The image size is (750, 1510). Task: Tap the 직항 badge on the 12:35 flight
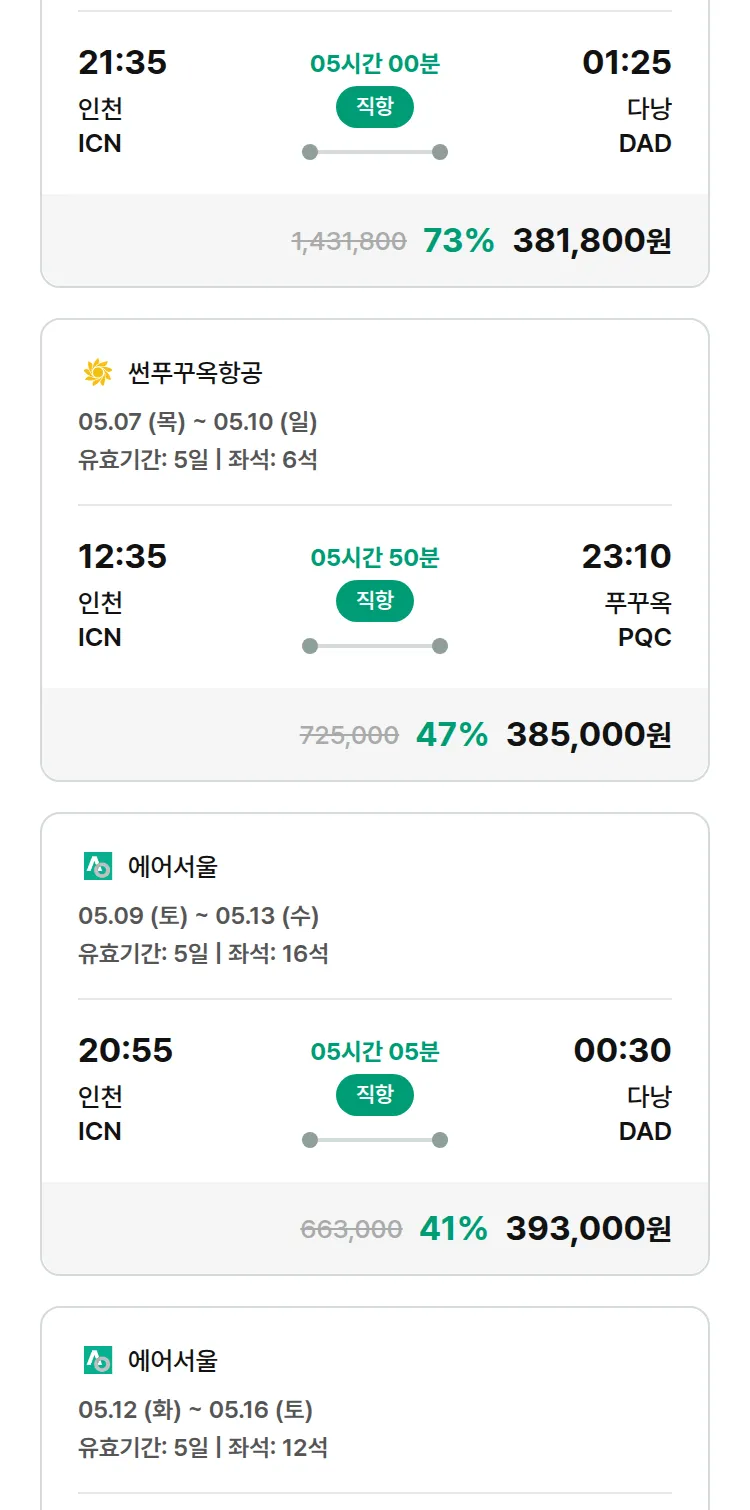(x=374, y=601)
